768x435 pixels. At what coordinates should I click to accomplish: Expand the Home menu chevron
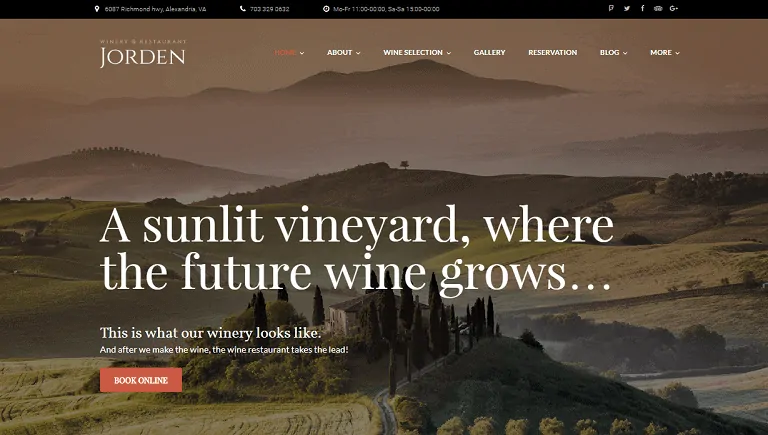(302, 53)
